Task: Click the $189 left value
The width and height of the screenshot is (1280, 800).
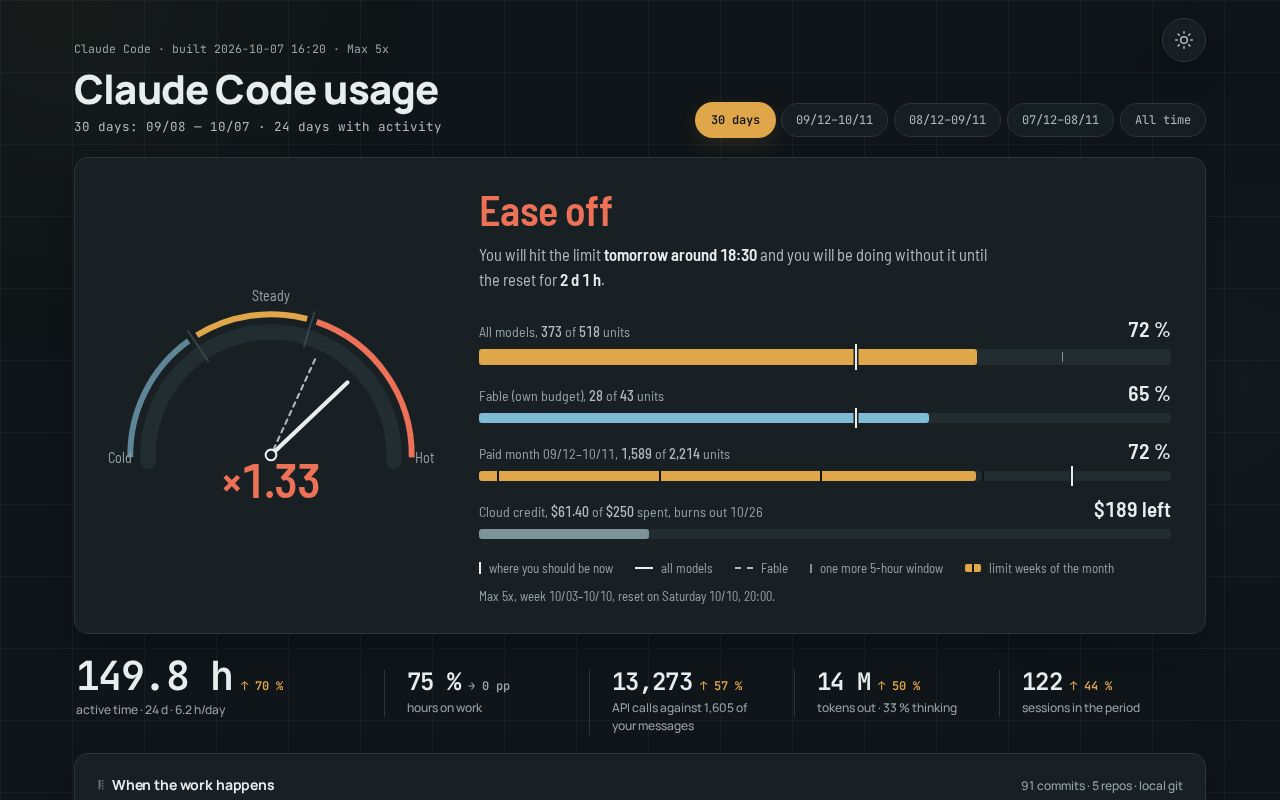Action: click(x=1132, y=510)
